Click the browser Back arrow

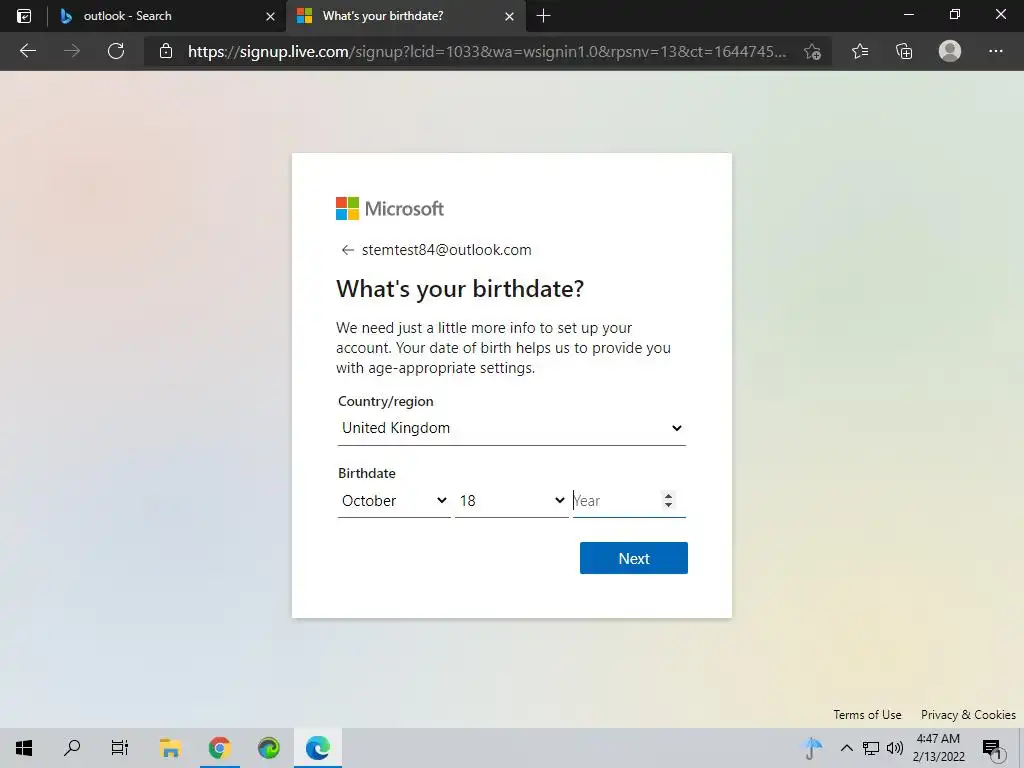pos(28,51)
